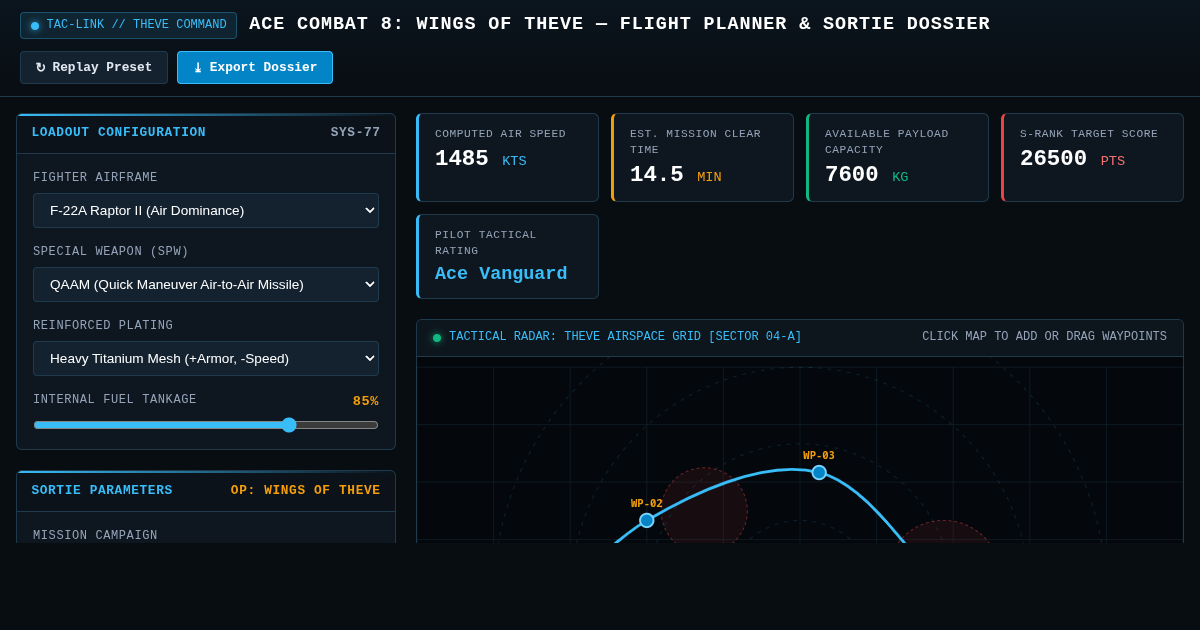Viewport: 1200px width, 630px height.
Task: Click the Ace Vanguard pilot rating
Action: point(501,274)
